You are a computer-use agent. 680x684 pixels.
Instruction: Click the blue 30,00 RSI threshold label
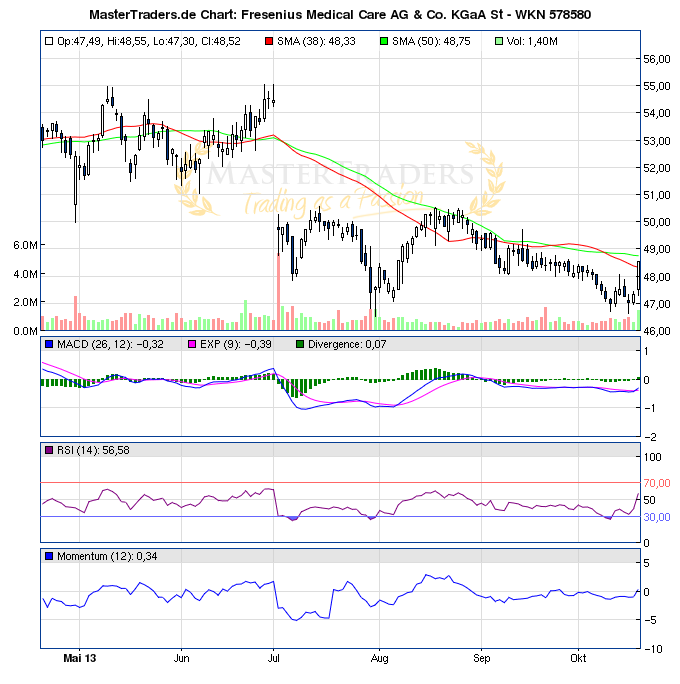[657, 517]
